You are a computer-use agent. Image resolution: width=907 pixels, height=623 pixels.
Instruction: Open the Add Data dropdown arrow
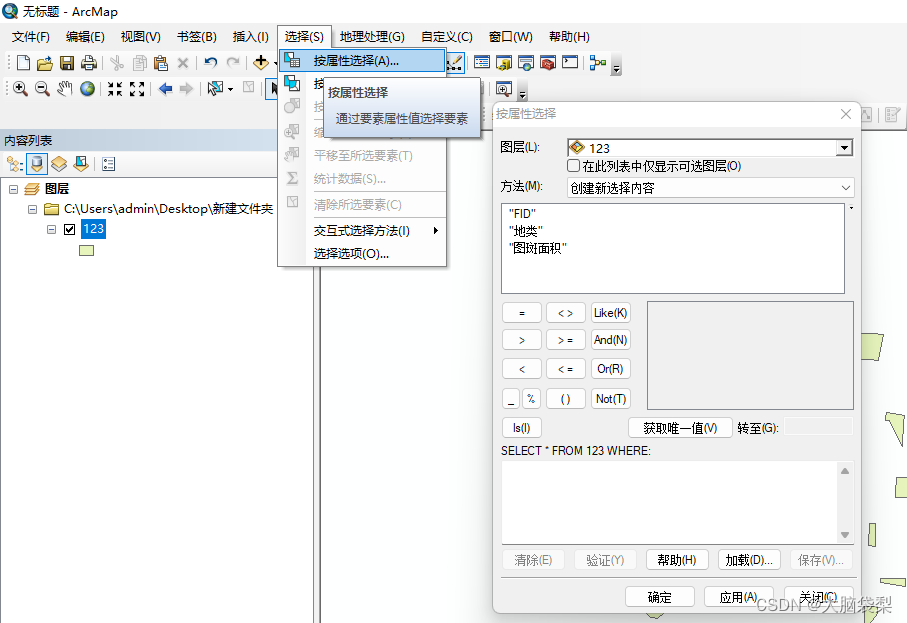point(274,63)
